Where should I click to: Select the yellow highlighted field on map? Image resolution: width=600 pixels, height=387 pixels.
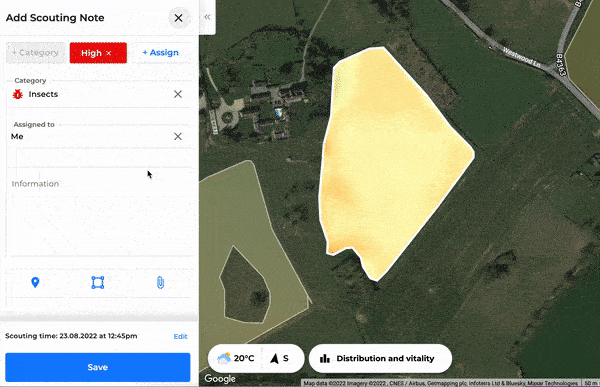pos(390,161)
